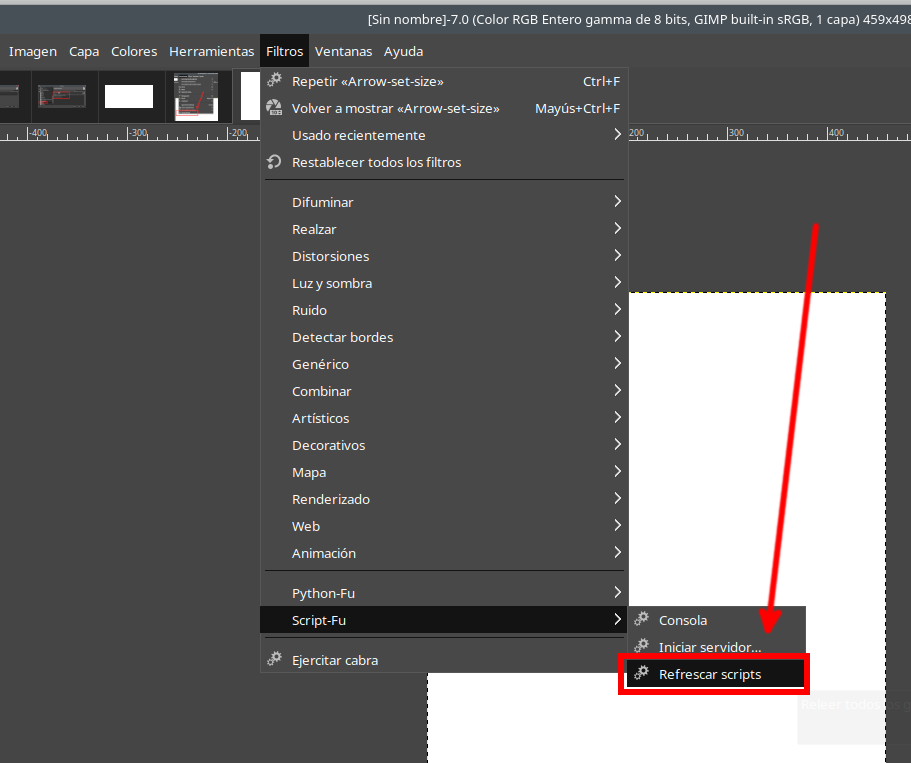
Task: Open the Ventanas menu in menu bar
Action: pyautogui.click(x=343, y=51)
